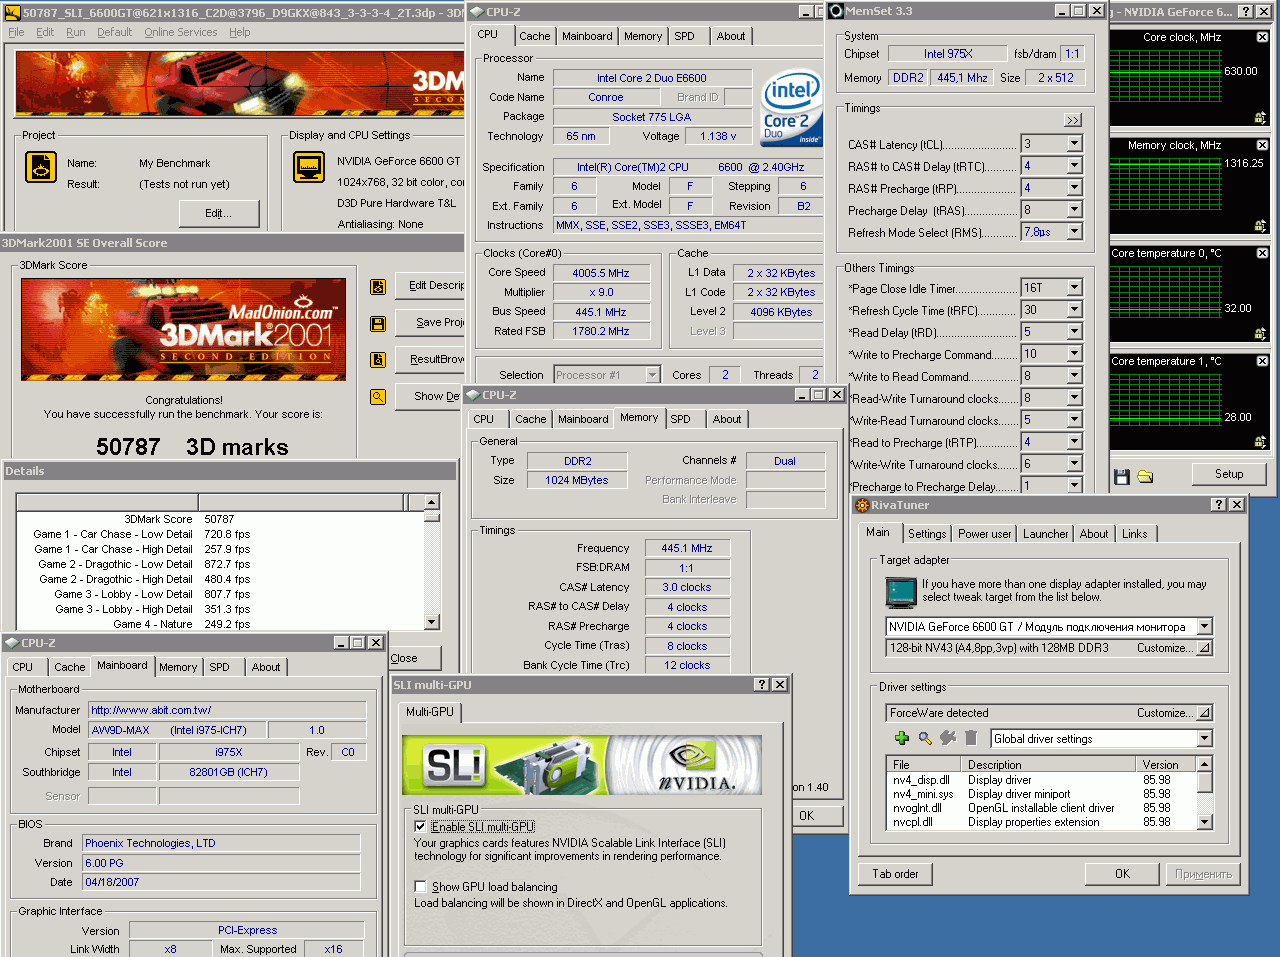Select the nvoglnt.dll row in driver list
Image resolution: width=1280 pixels, height=957 pixels.
pyautogui.click(x=1043, y=808)
